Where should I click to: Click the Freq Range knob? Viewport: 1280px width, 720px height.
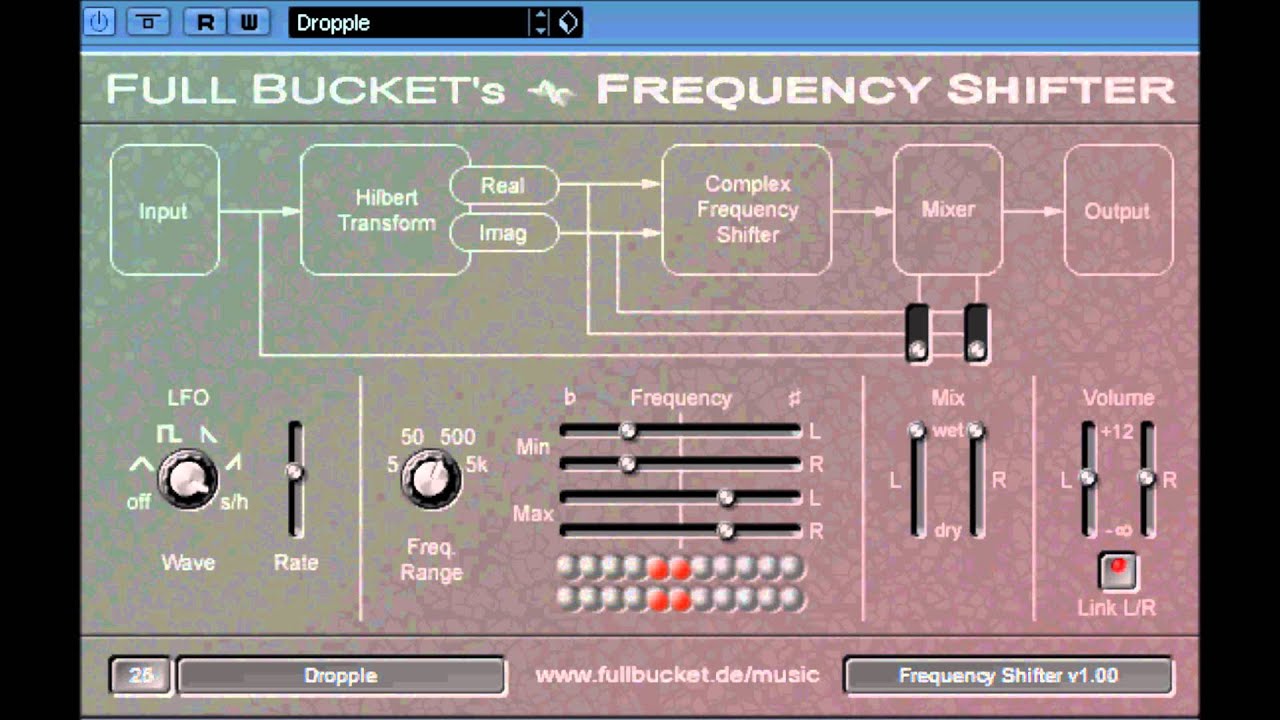coord(431,480)
